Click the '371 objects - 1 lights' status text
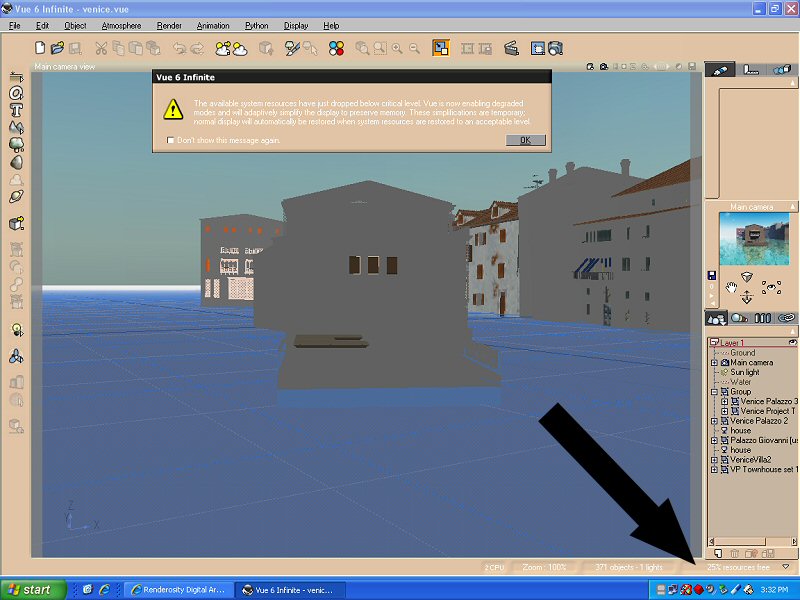Image resolution: width=800 pixels, height=600 pixels. coord(629,567)
